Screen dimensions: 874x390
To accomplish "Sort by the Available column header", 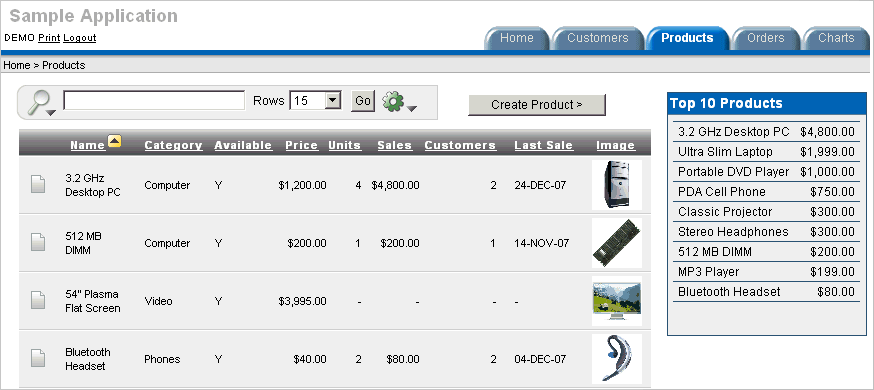I will [243, 145].
